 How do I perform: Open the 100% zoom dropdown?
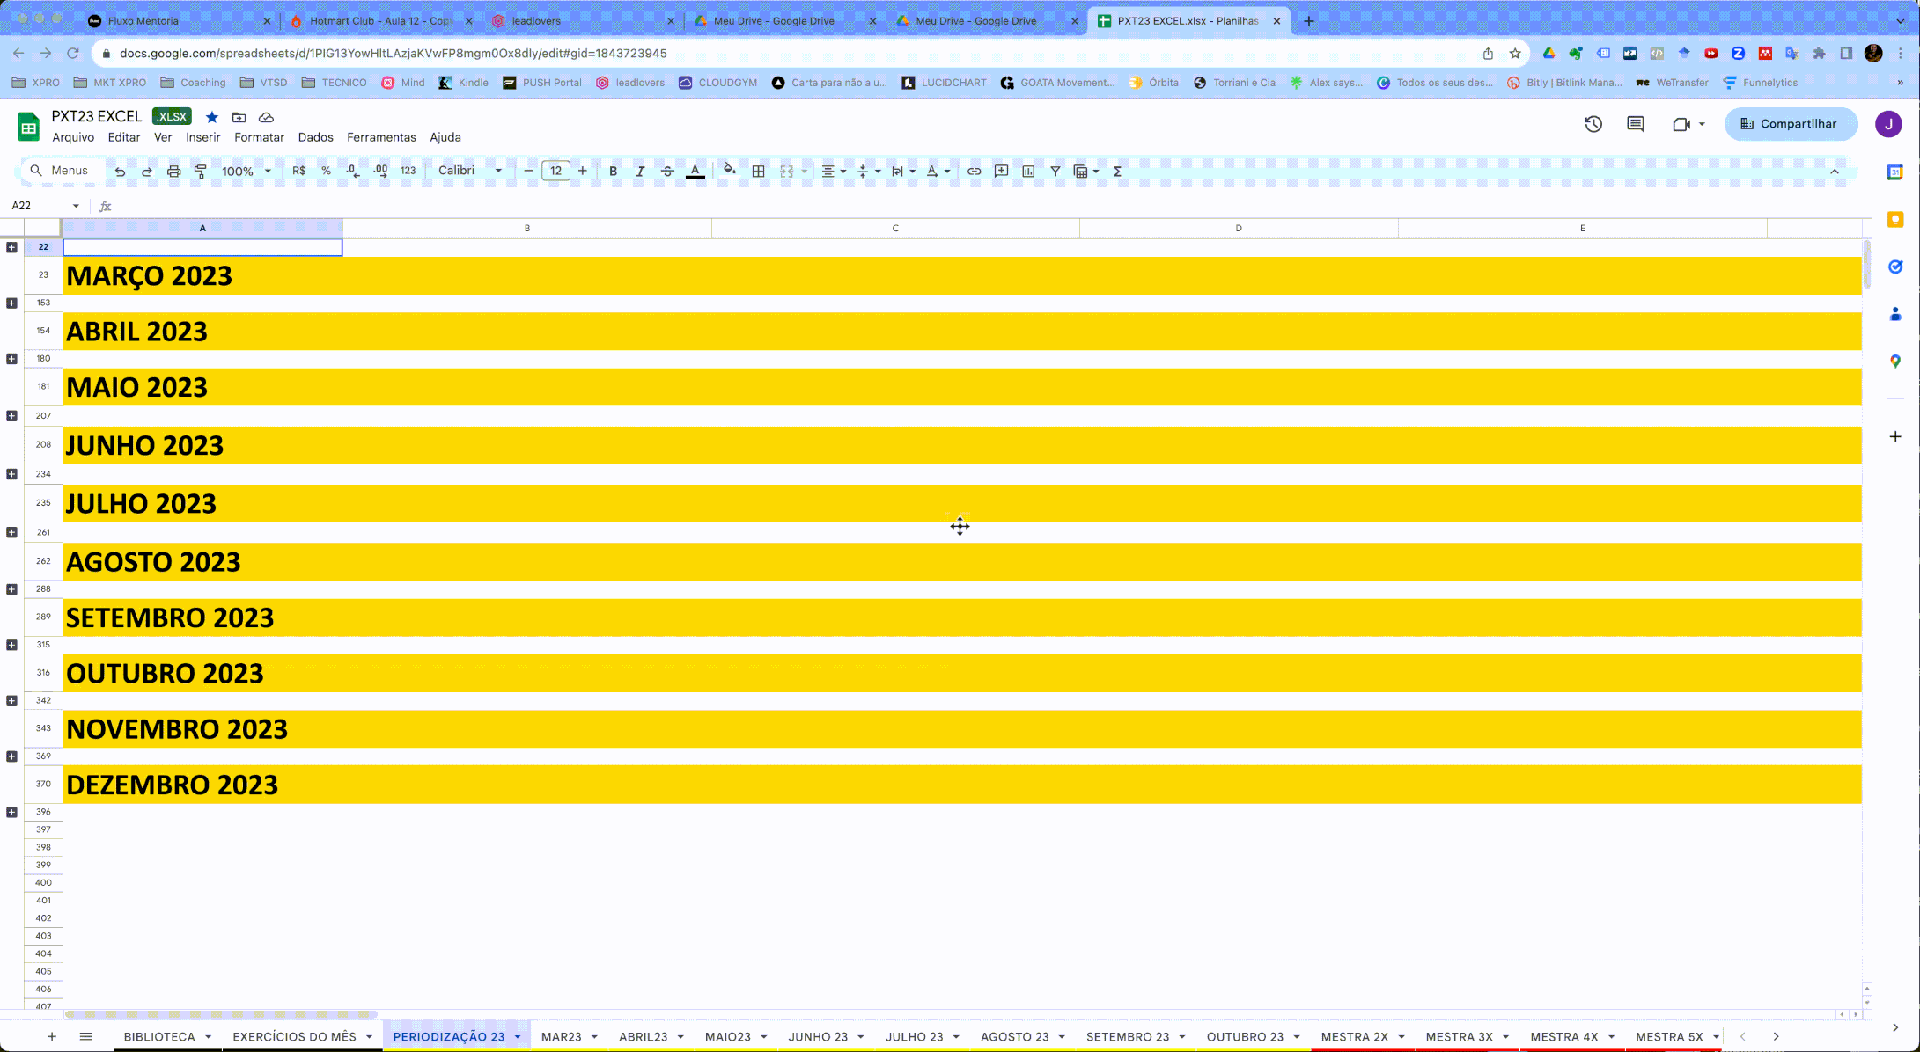(246, 171)
